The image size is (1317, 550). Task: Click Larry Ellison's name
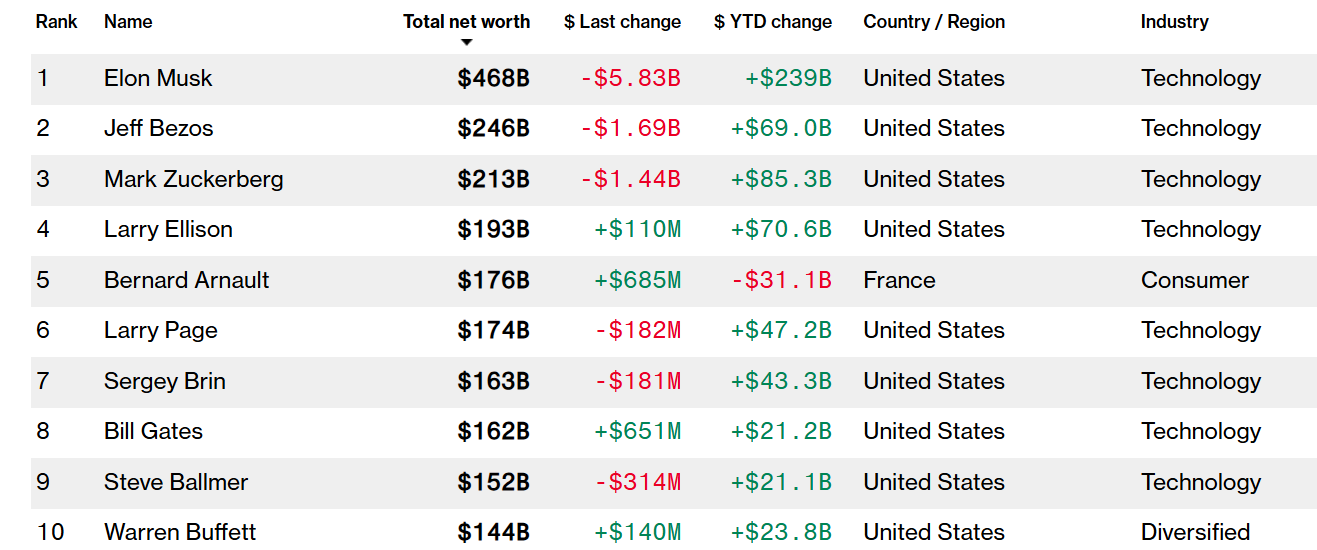[168, 229]
